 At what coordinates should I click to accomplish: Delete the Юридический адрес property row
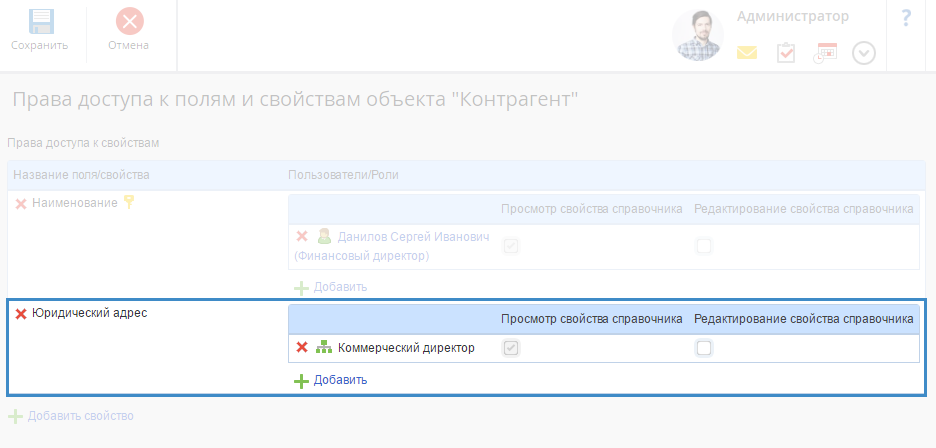point(21,314)
